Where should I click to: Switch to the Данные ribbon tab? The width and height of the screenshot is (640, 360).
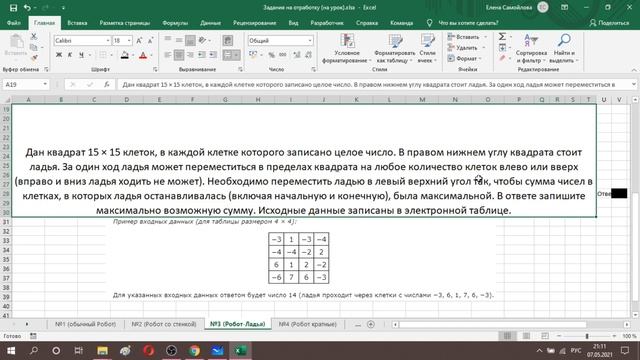click(x=210, y=23)
